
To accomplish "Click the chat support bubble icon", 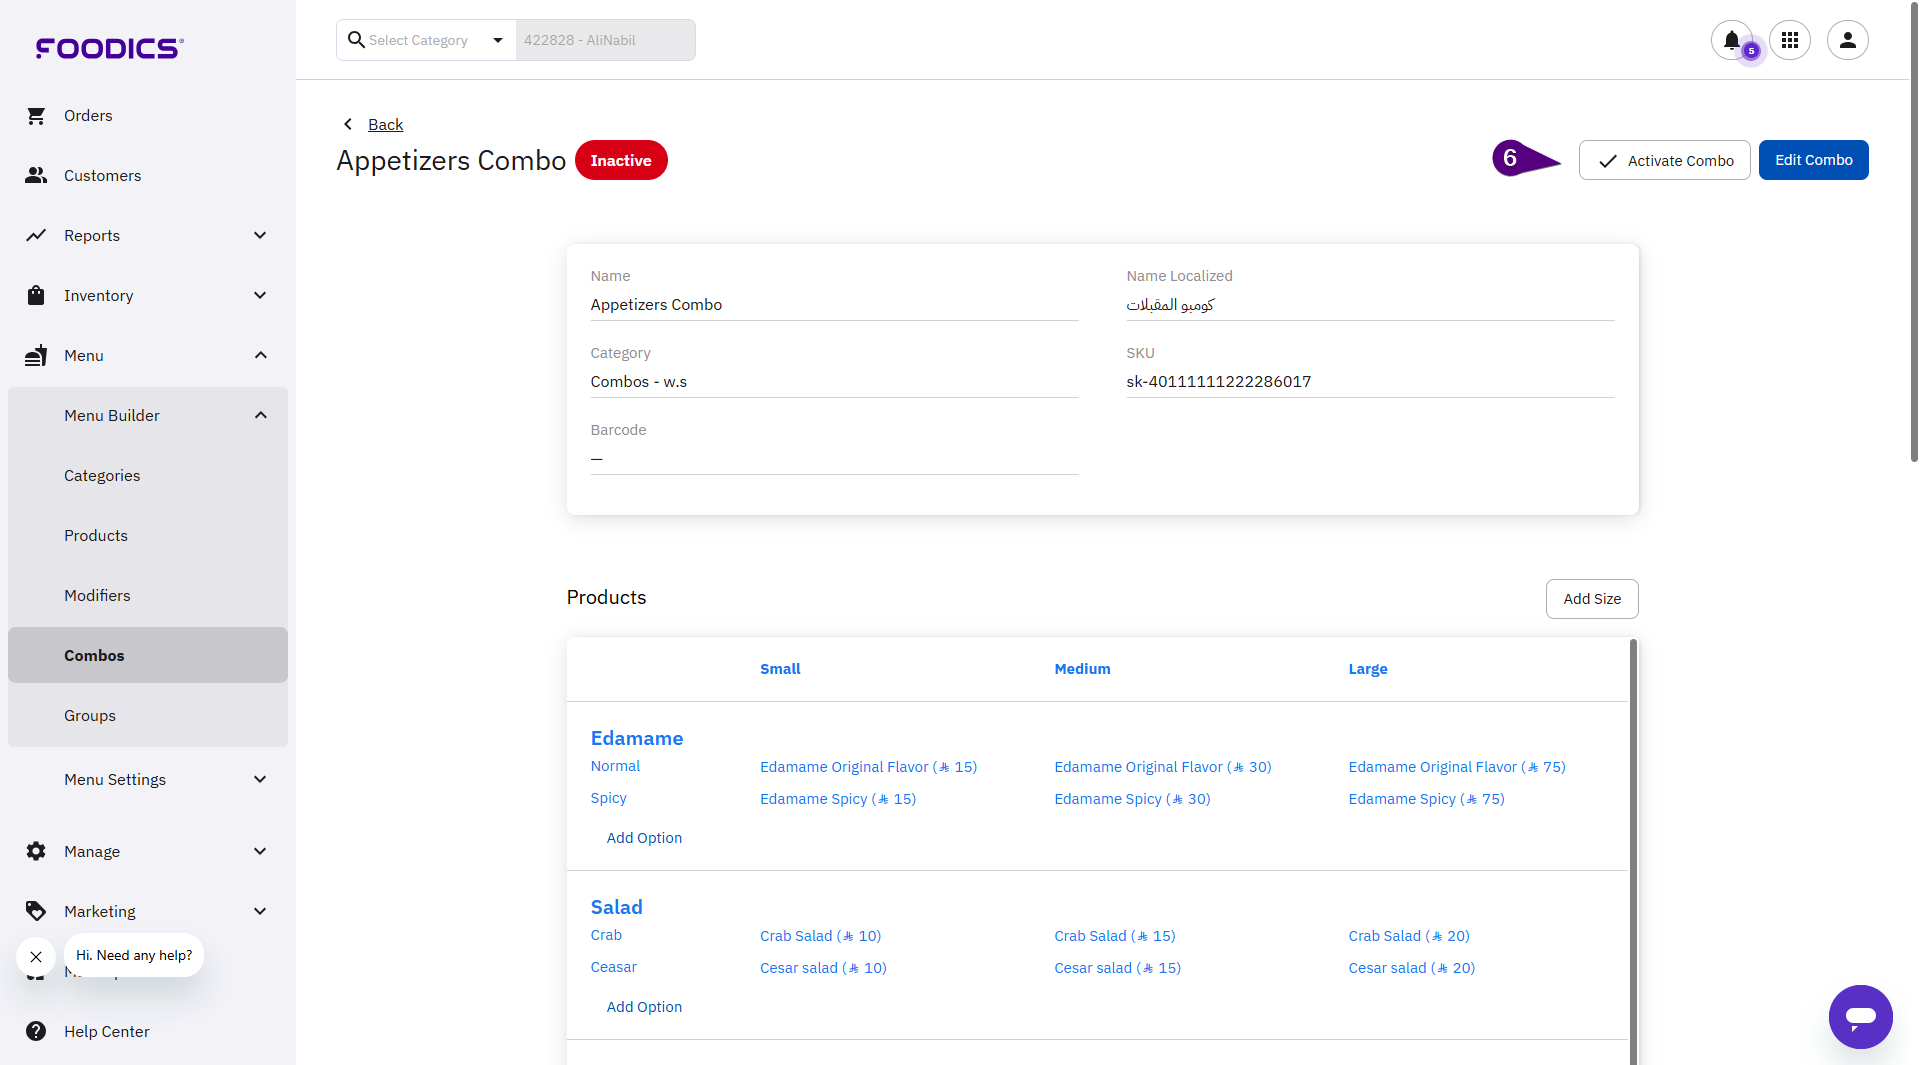I will pyautogui.click(x=1860, y=1017).
